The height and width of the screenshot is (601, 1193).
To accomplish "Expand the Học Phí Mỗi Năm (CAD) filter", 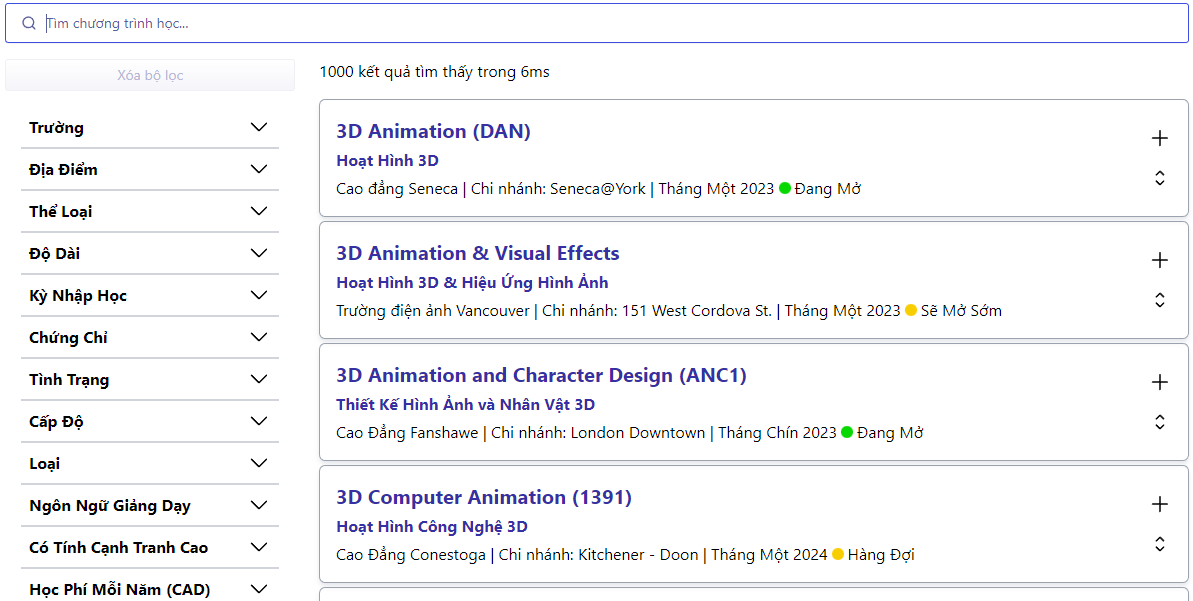I will tap(150, 589).
